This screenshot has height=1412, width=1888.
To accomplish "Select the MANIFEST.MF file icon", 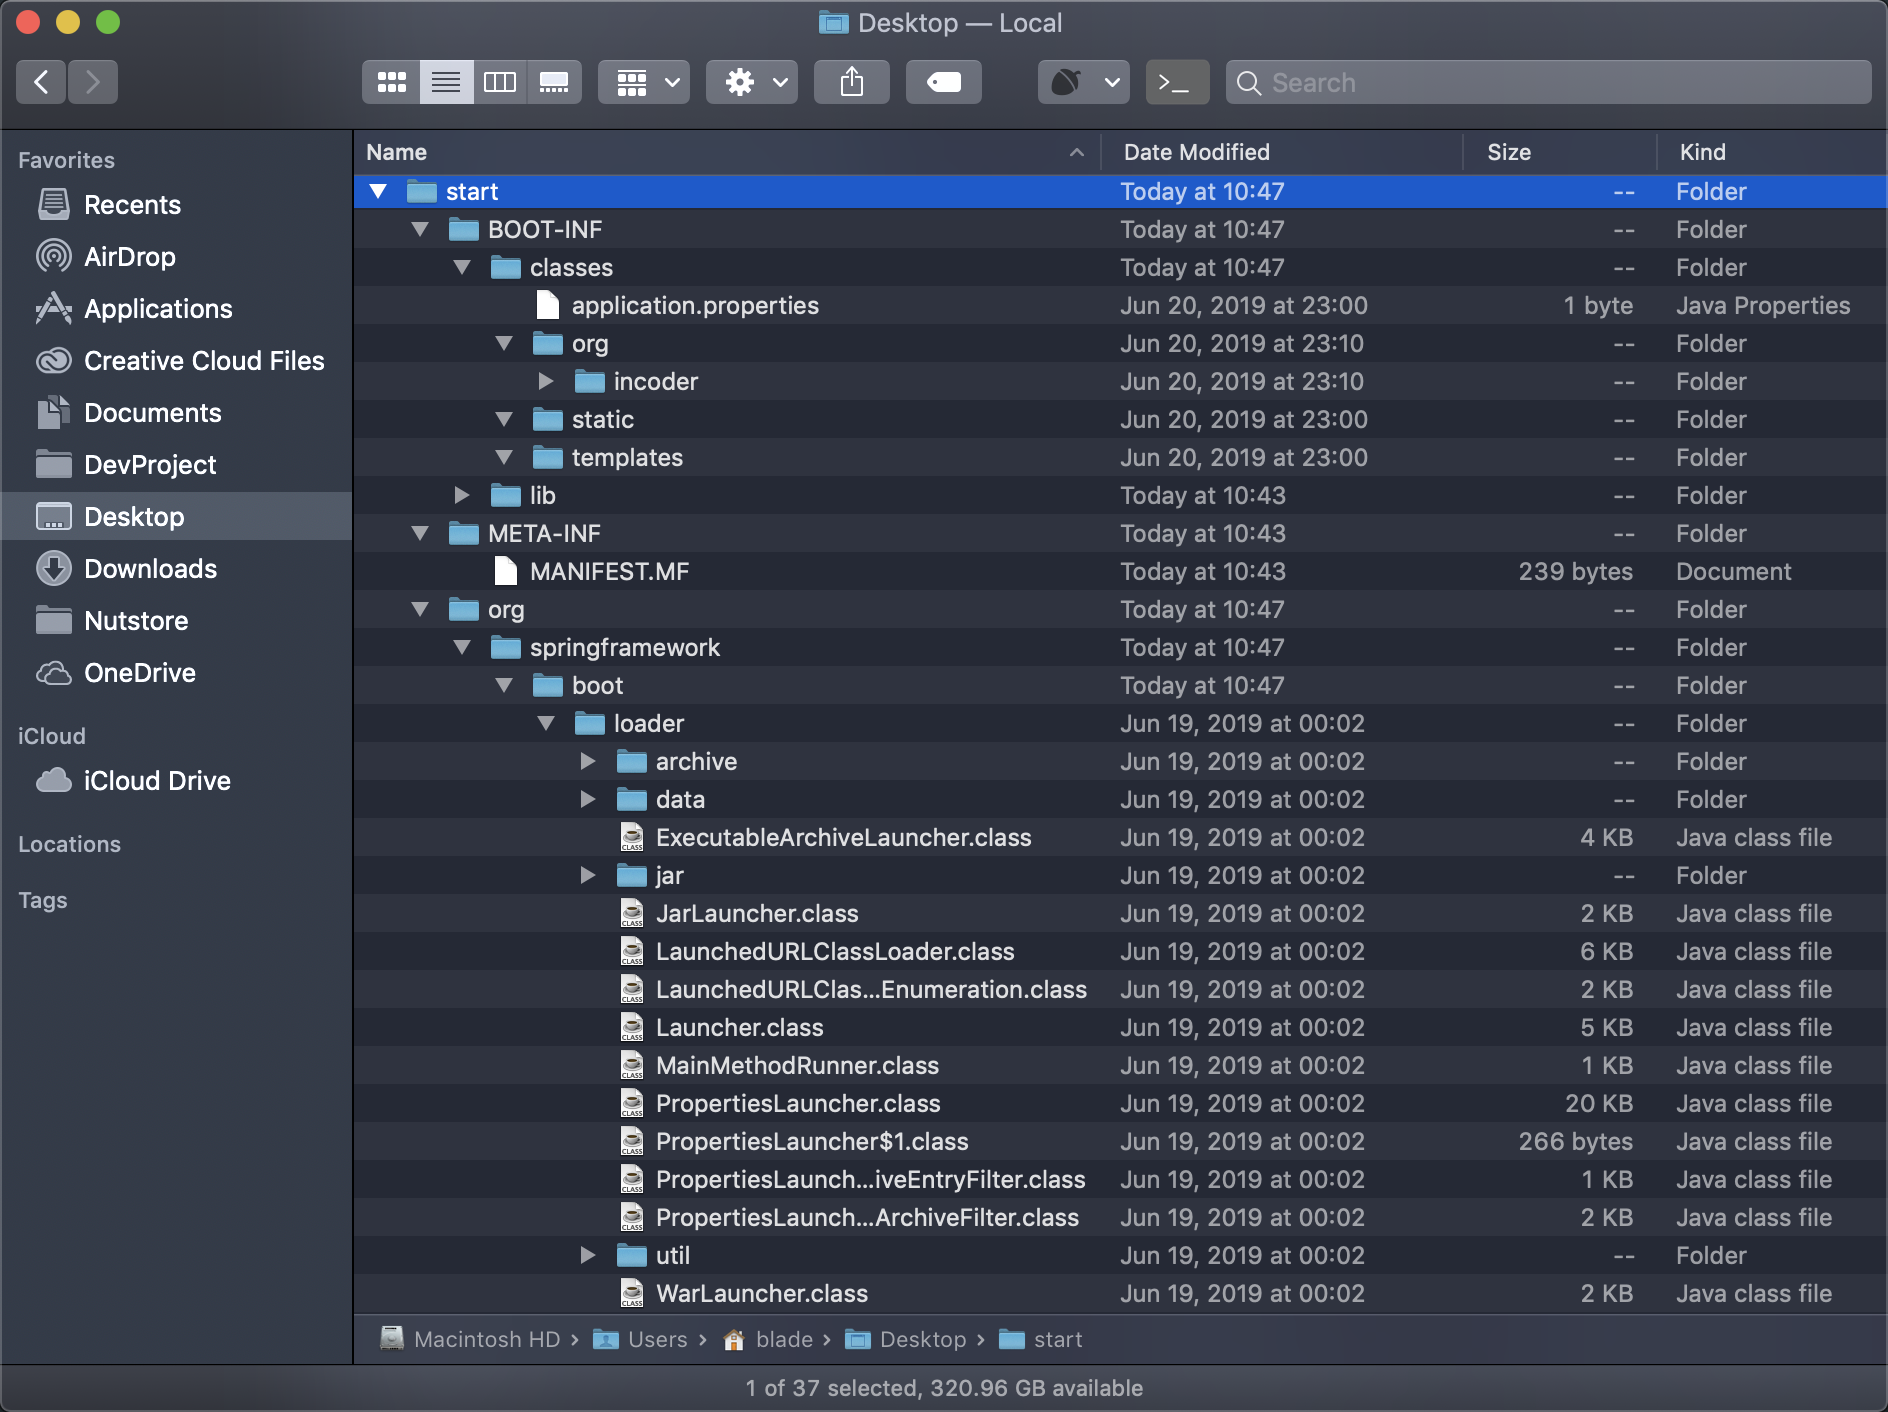I will [x=506, y=571].
